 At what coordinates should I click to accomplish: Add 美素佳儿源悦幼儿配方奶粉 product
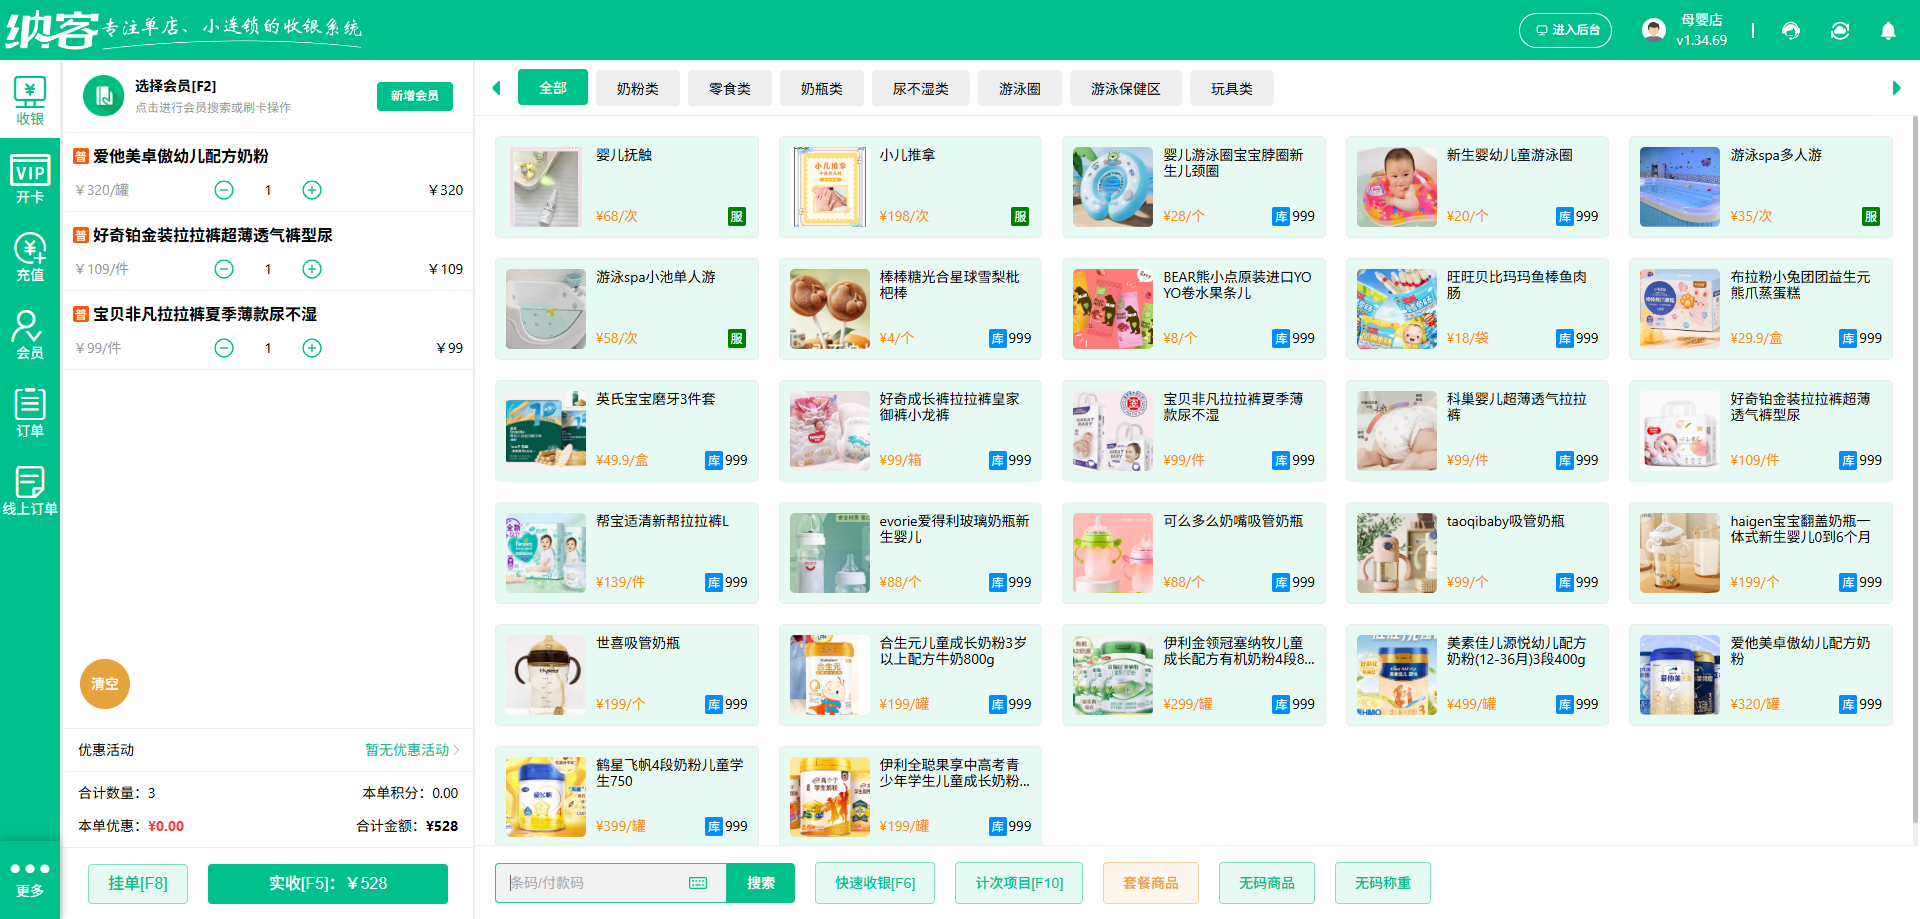(x=1478, y=675)
